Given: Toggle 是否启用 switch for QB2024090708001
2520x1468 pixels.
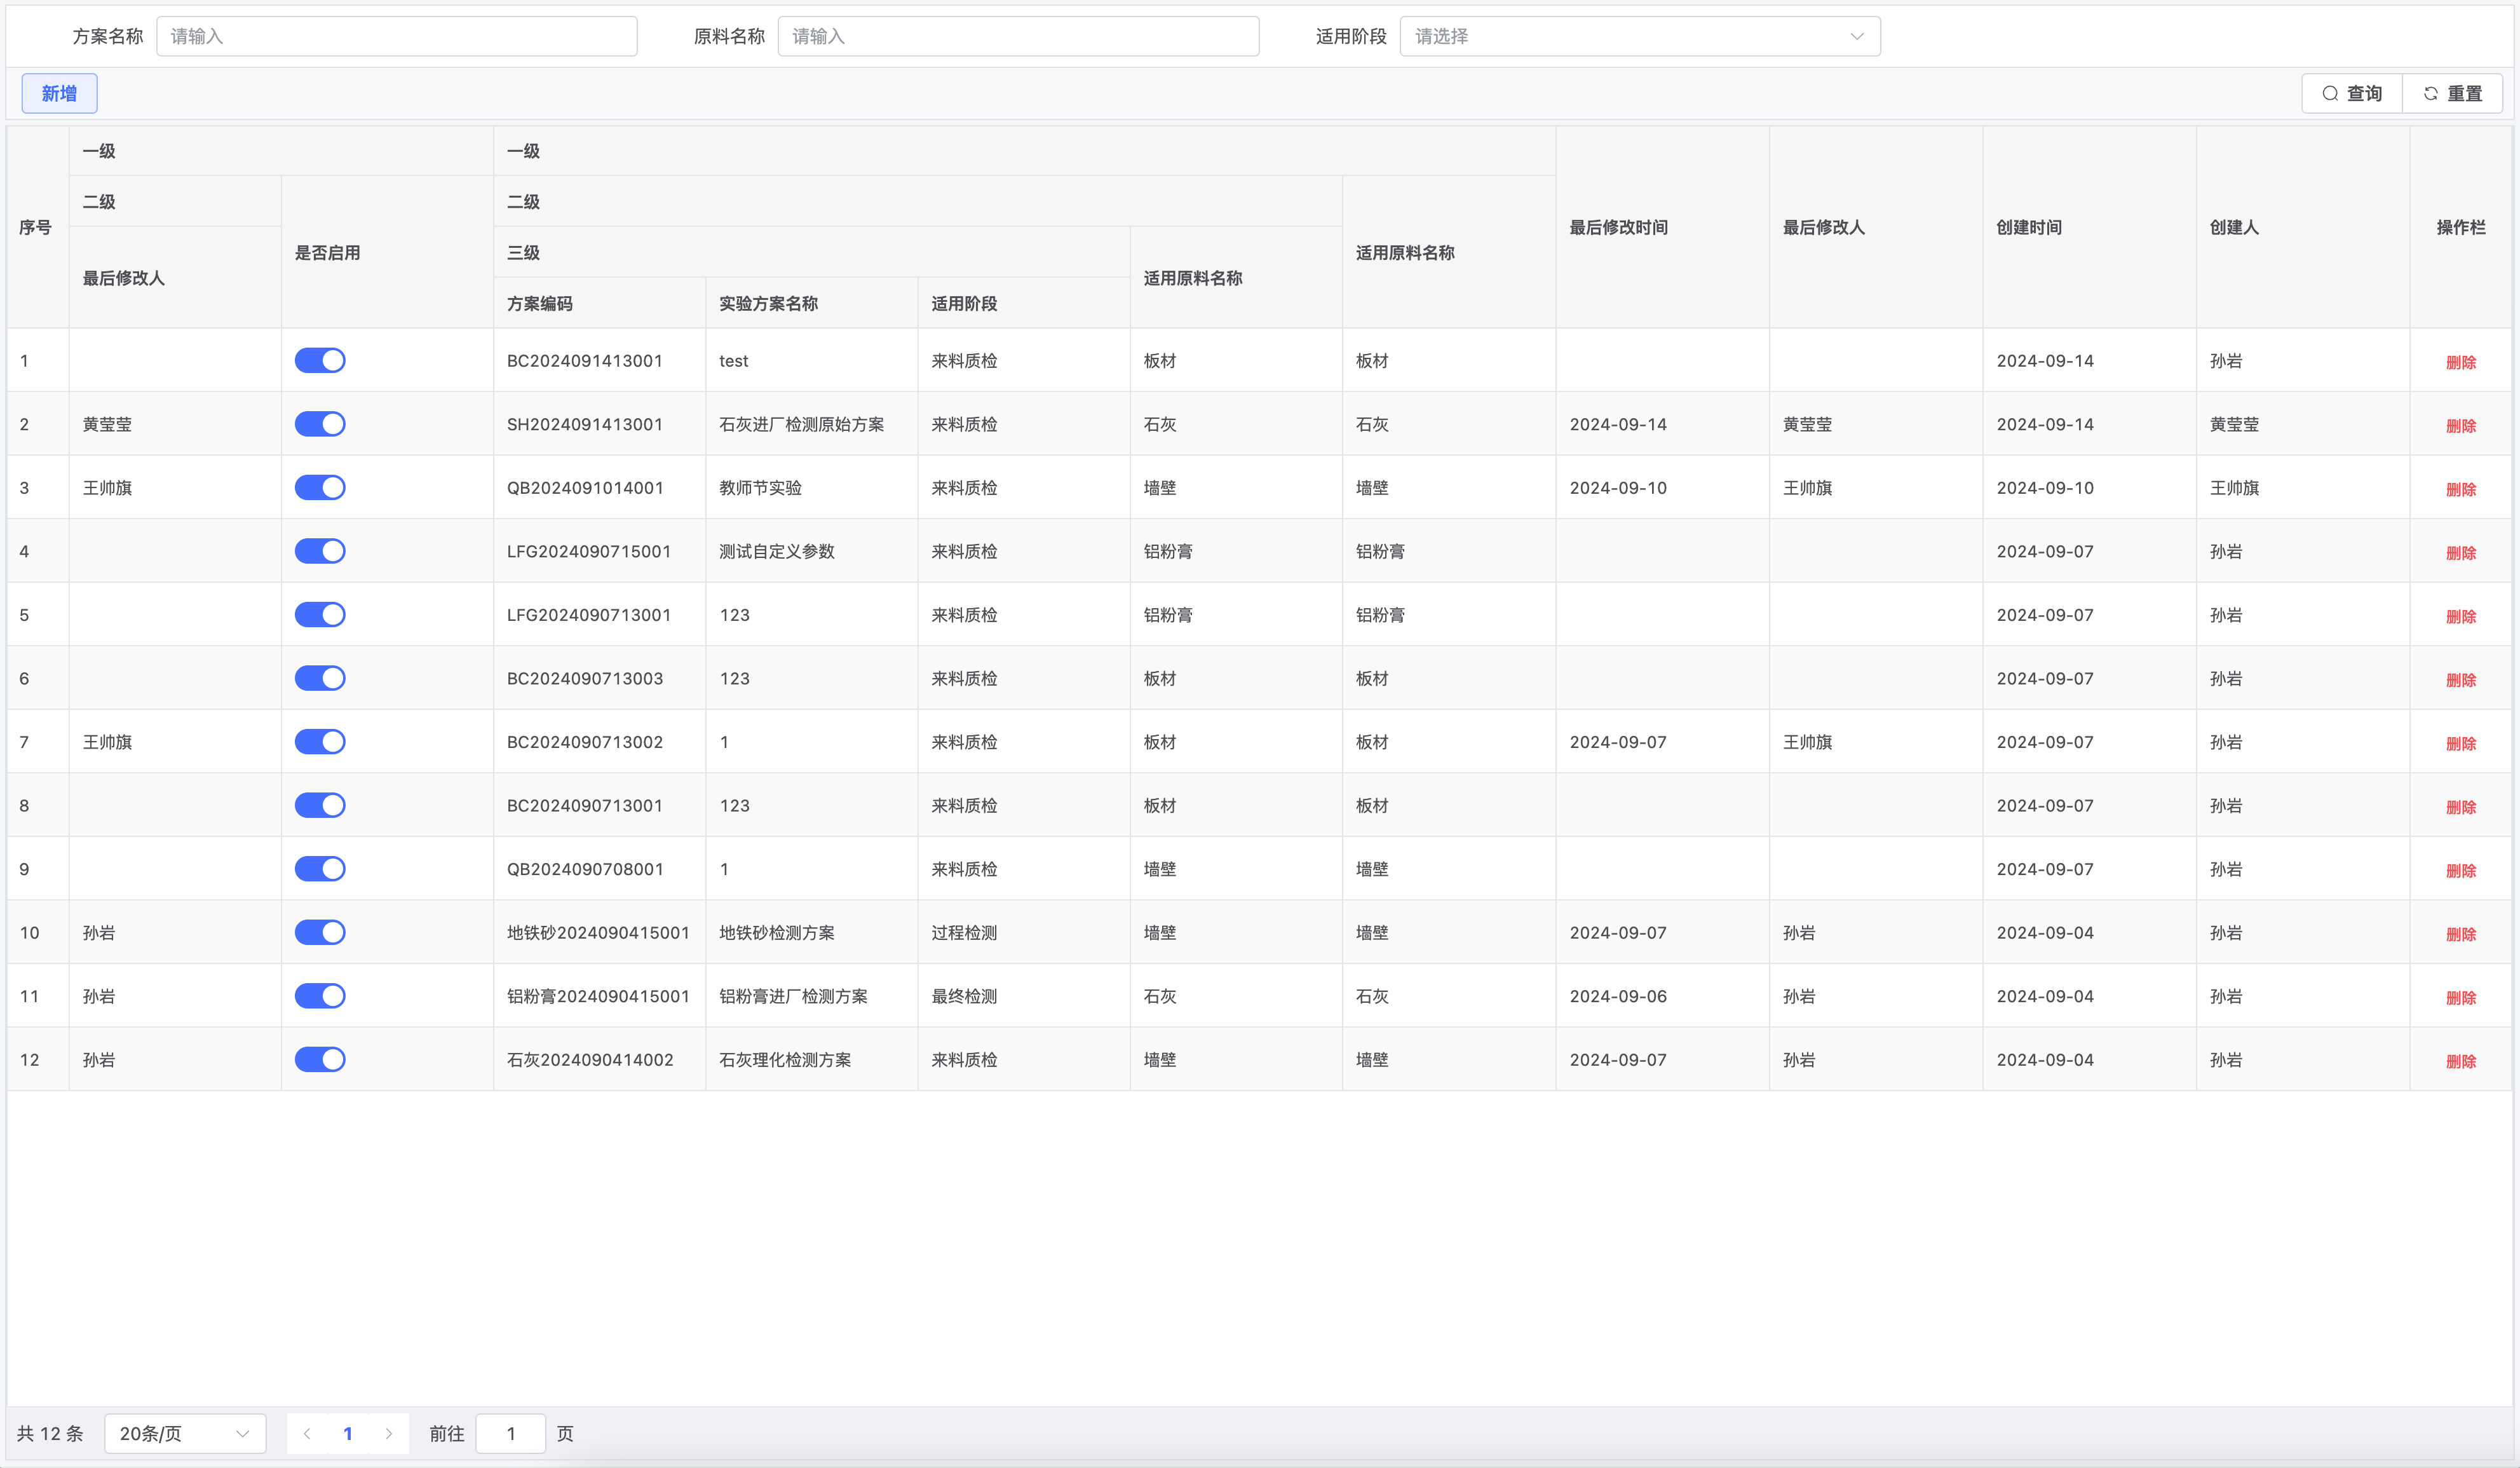Looking at the screenshot, I should click(320, 868).
